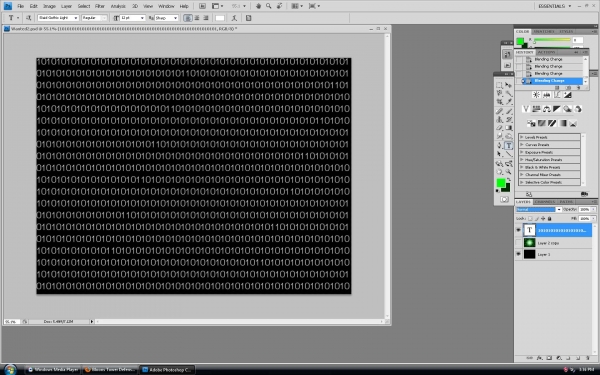Screen dimensions: 600x375
Task: Add a Vibrance adjustment
Action: coord(526,109)
